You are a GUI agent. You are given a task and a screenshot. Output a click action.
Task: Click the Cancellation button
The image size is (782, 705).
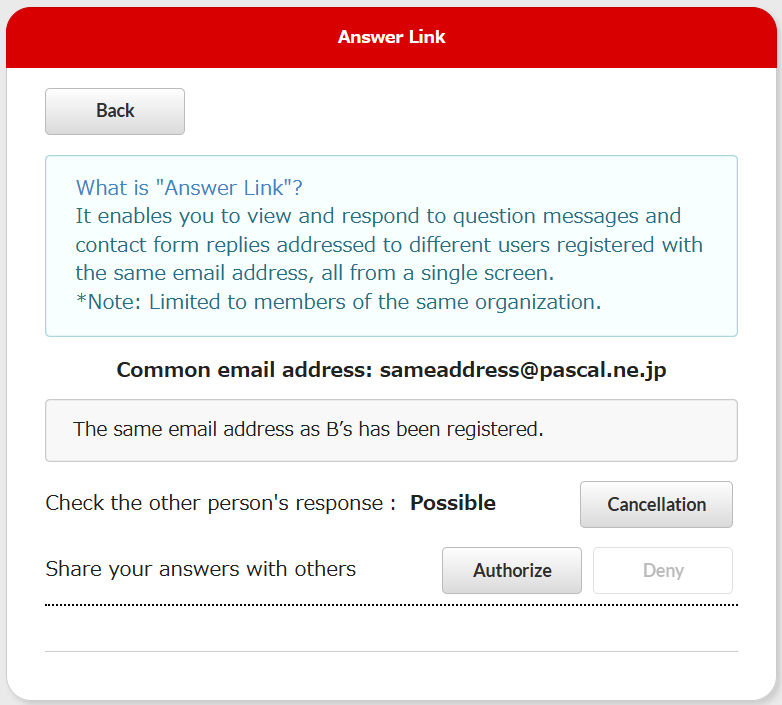(656, 504)
